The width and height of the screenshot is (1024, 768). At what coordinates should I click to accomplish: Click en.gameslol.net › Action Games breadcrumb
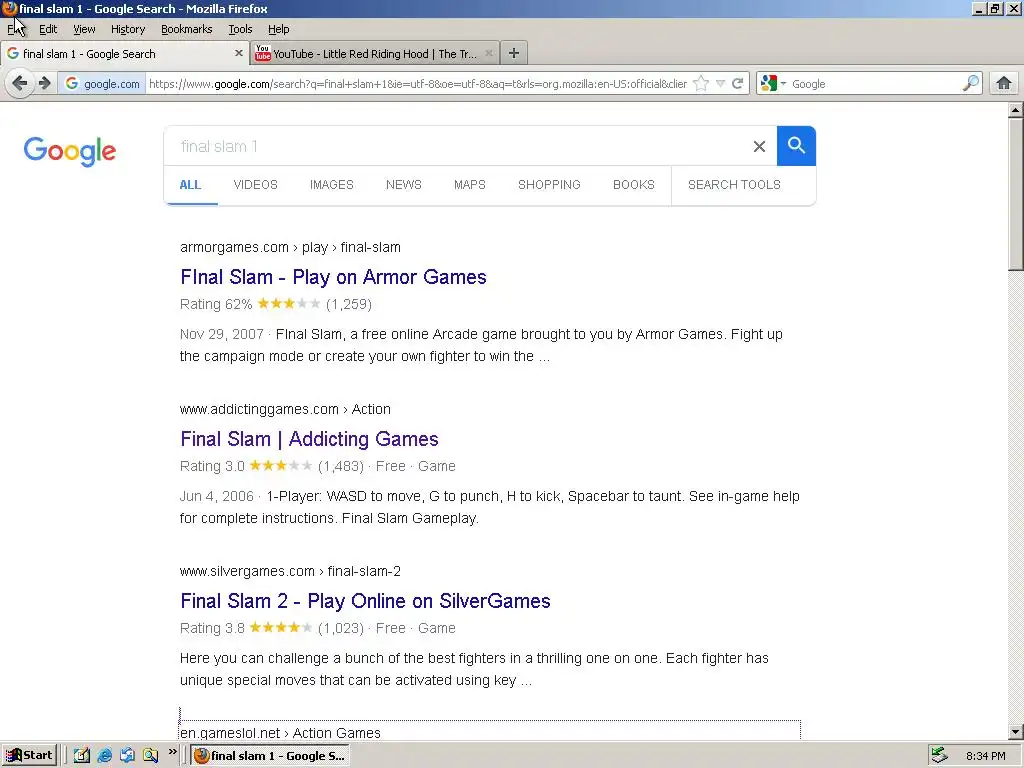[x=280, y=733]
